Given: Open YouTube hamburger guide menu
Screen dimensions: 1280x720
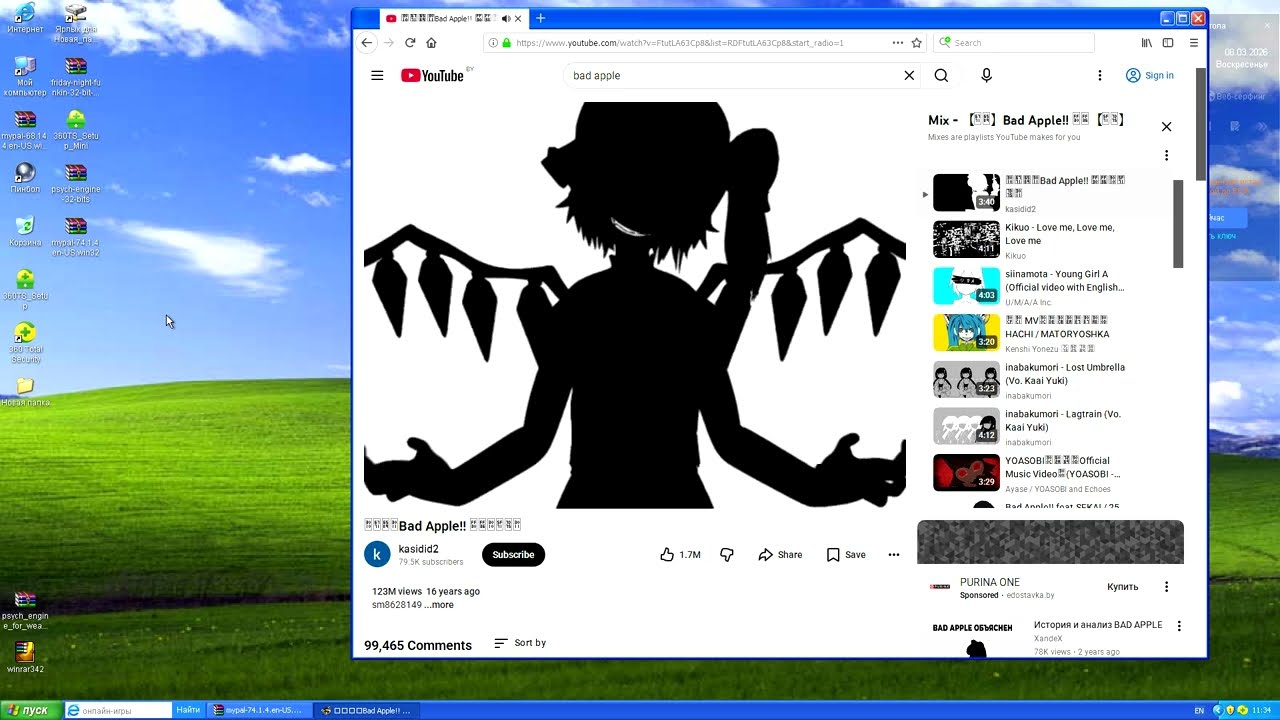Looking at the screenshot, I should coord(377,75).
